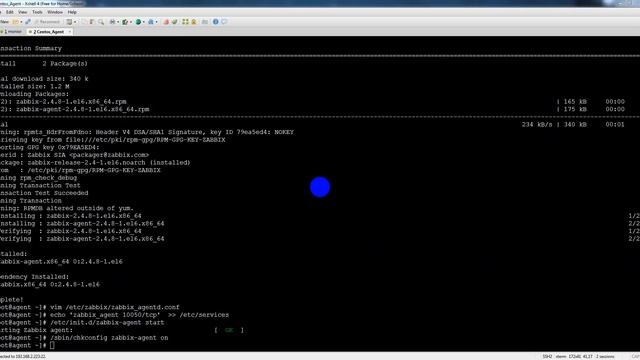This screenshot has height=360, width=640.
Task: Click the color scheme icon
Action: click(125, 22)
